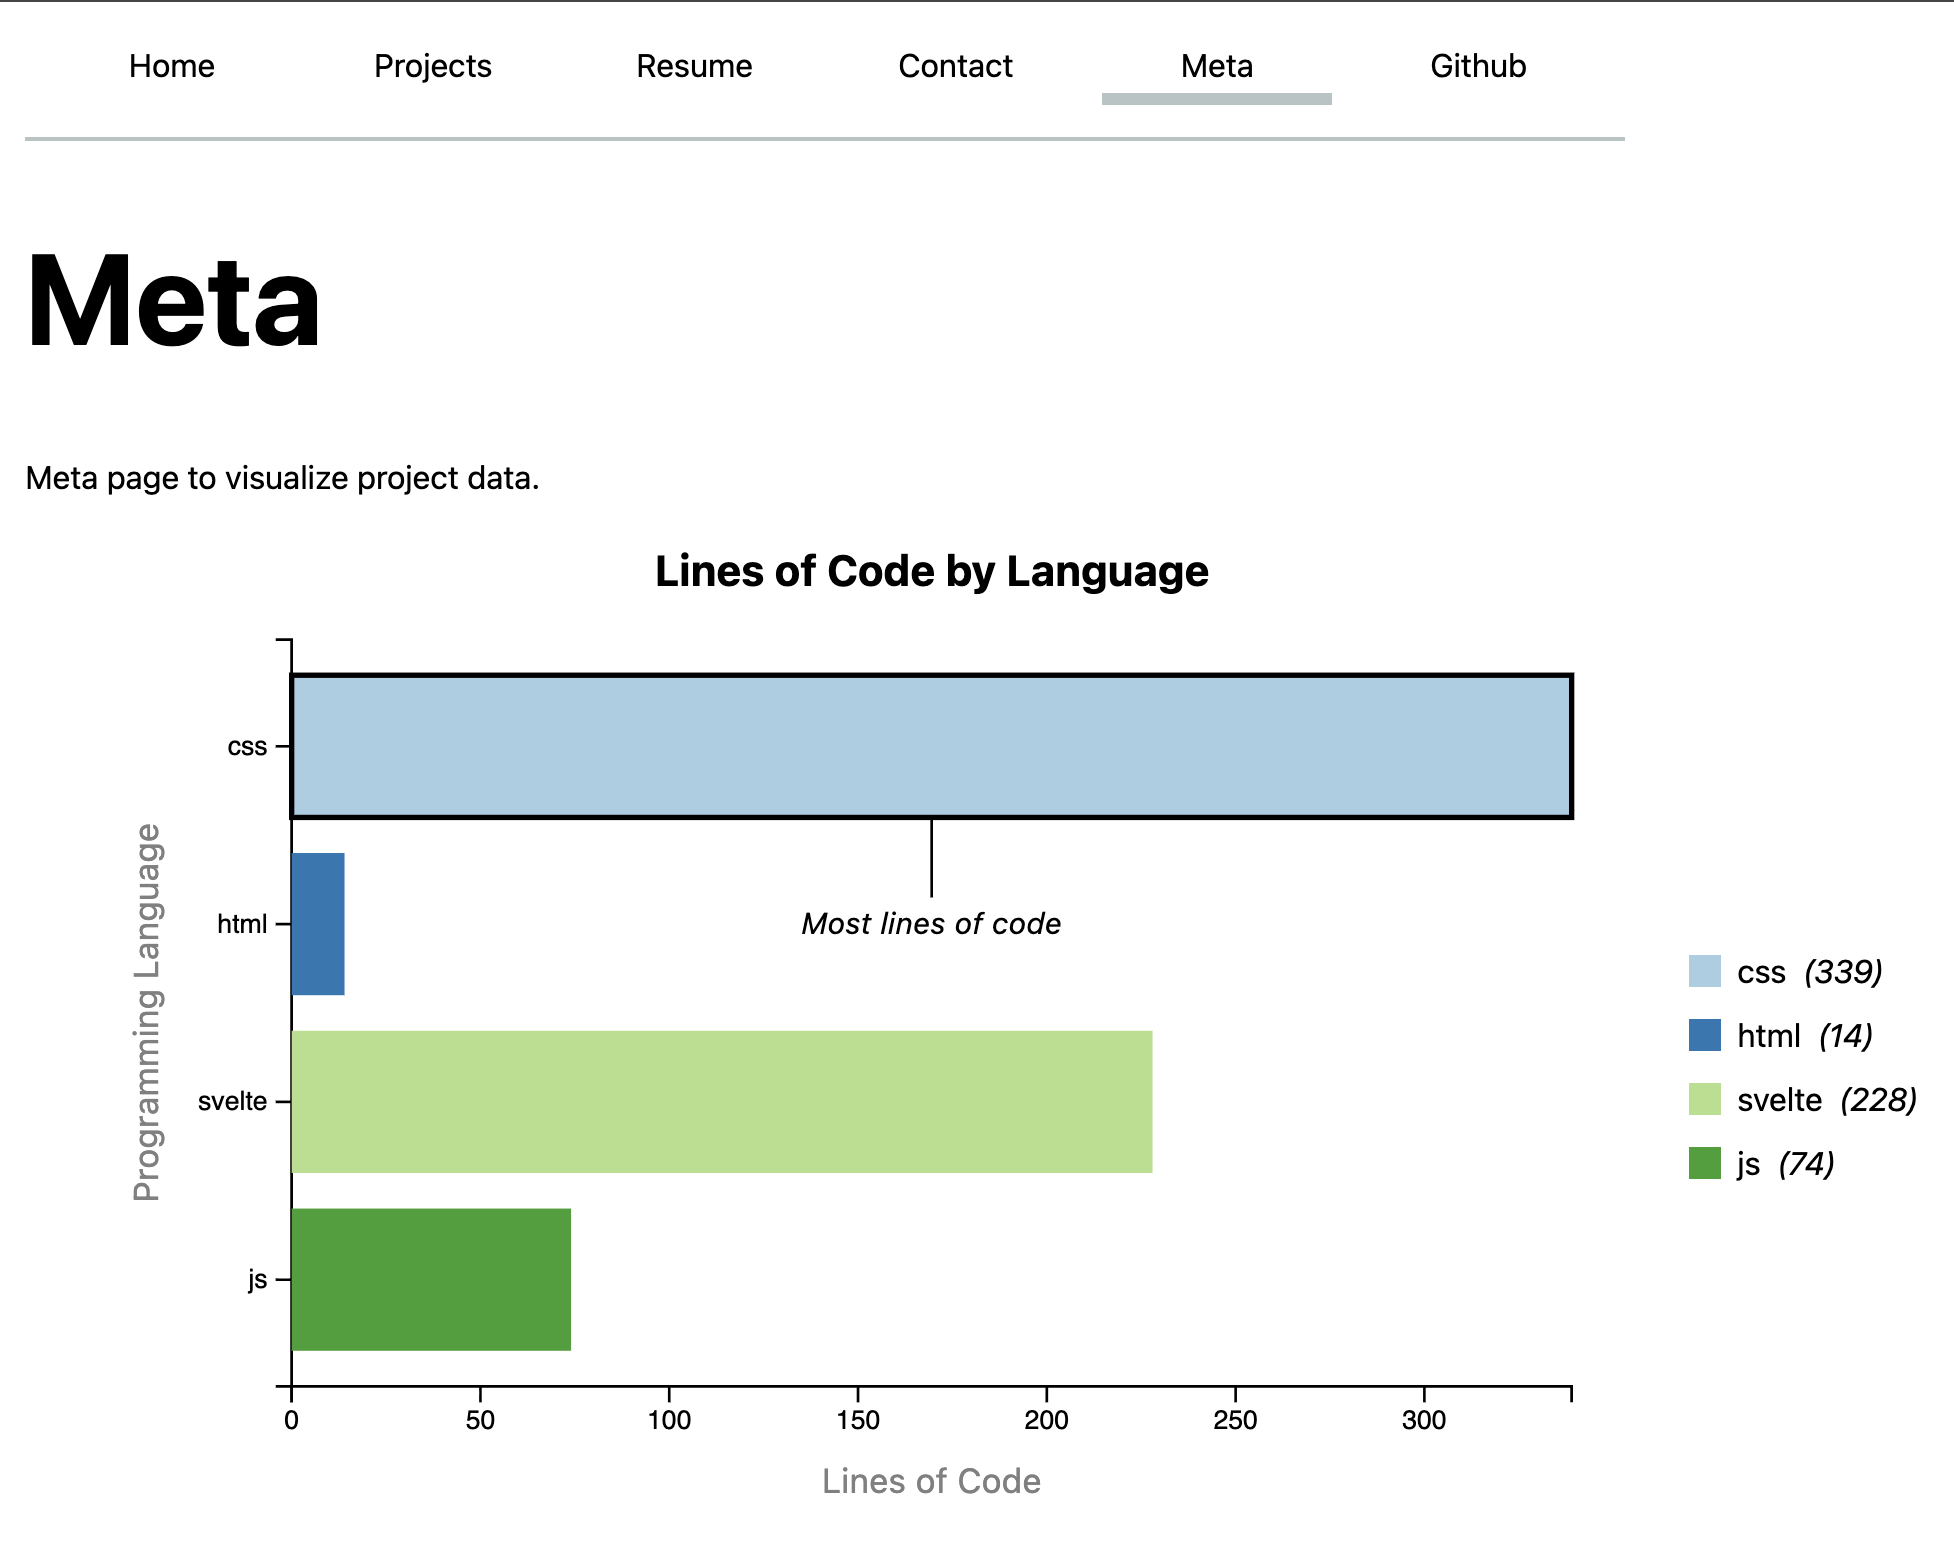Click the 'Most lines of code' annotation
The width and height of the screenshot is (1954, 1544).
[x=931, y=923]
